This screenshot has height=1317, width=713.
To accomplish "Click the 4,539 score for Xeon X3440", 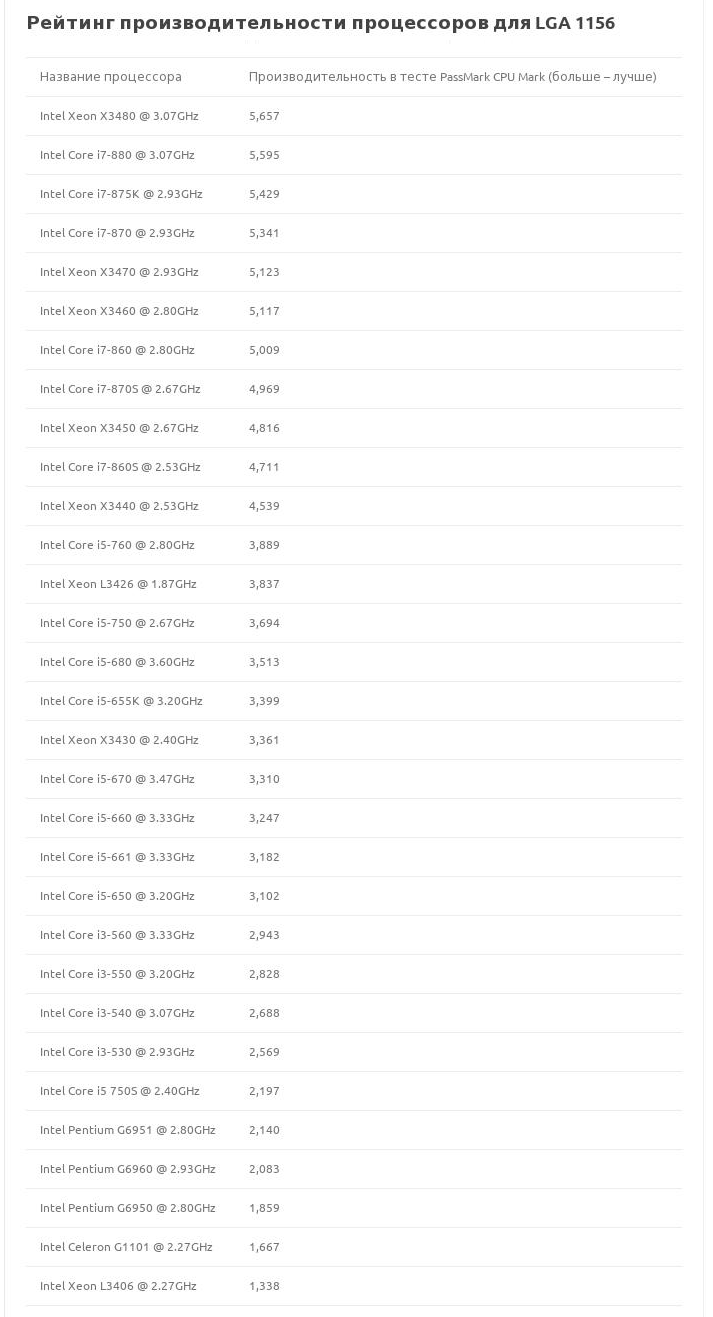I will tap(264, 506).
